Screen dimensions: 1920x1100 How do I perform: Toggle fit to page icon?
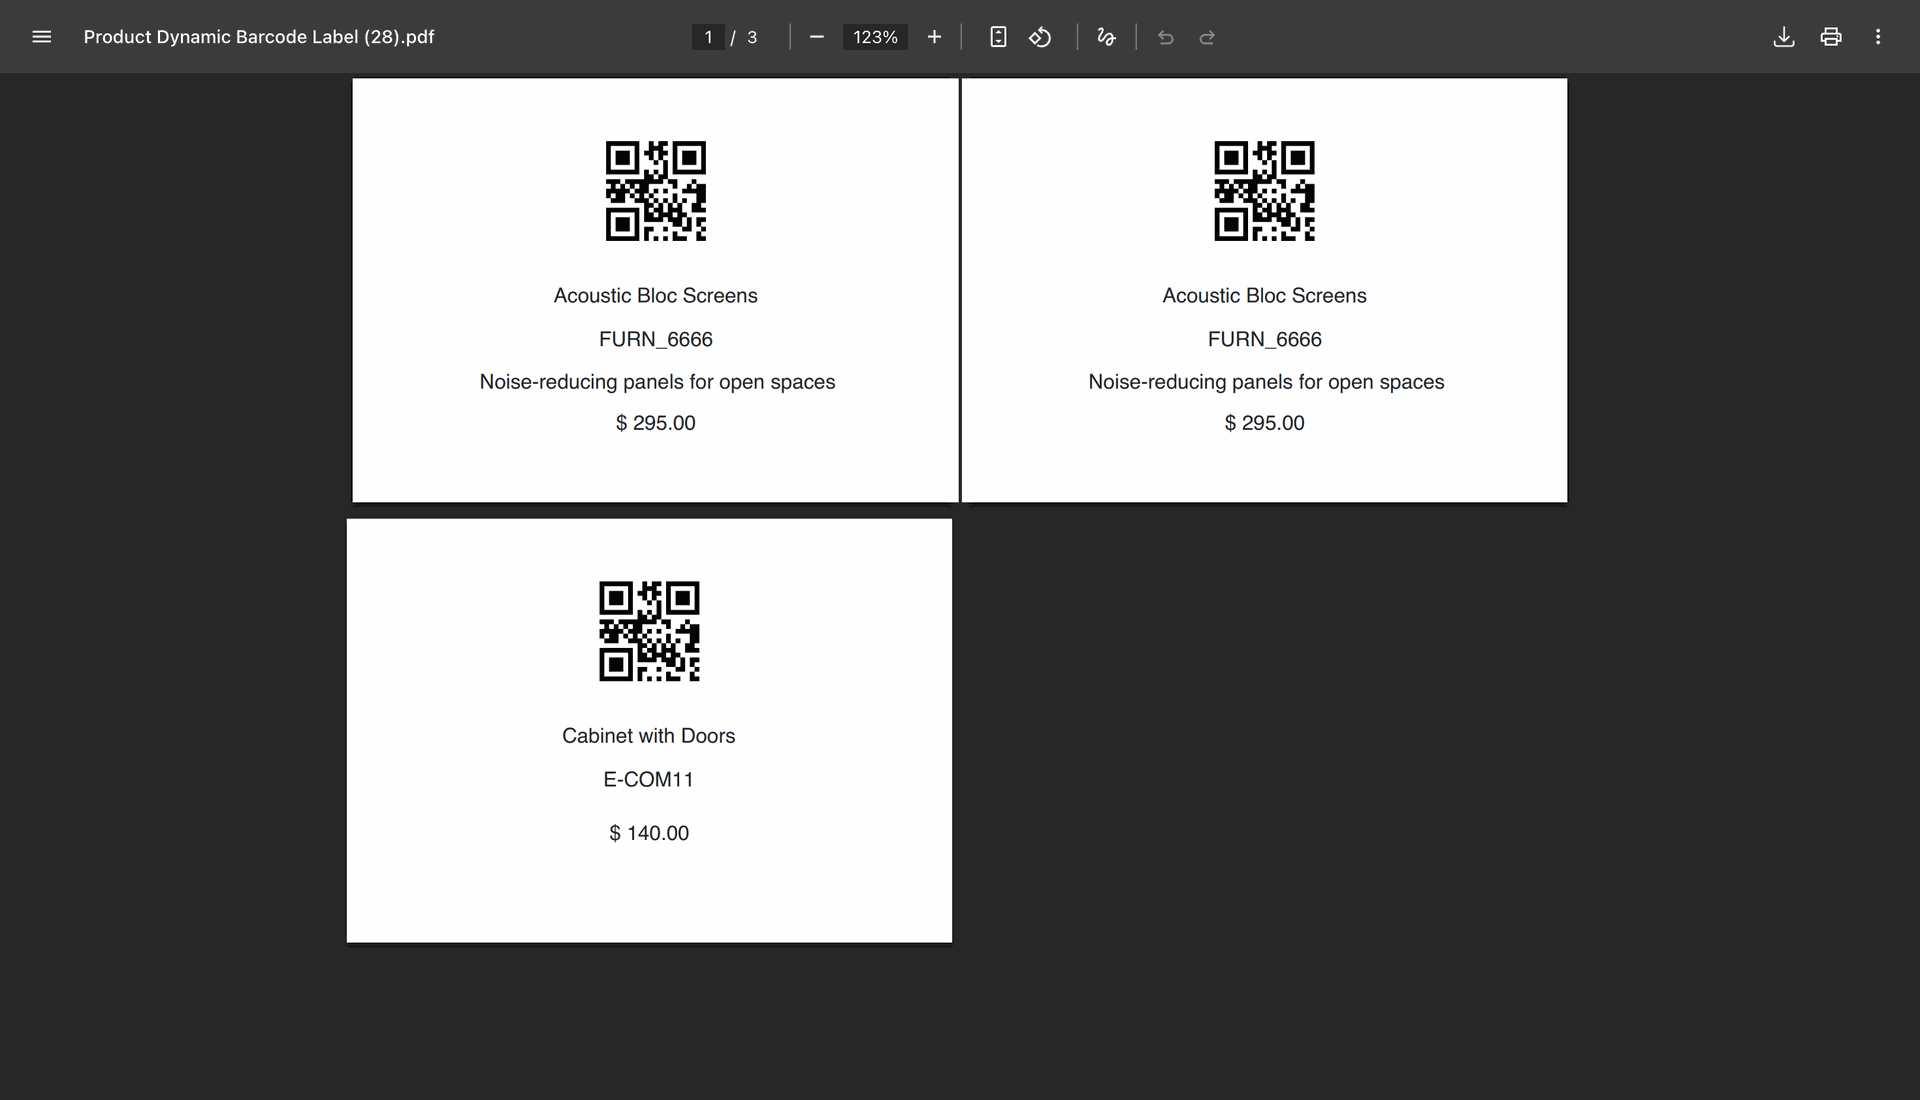(998, 37)
